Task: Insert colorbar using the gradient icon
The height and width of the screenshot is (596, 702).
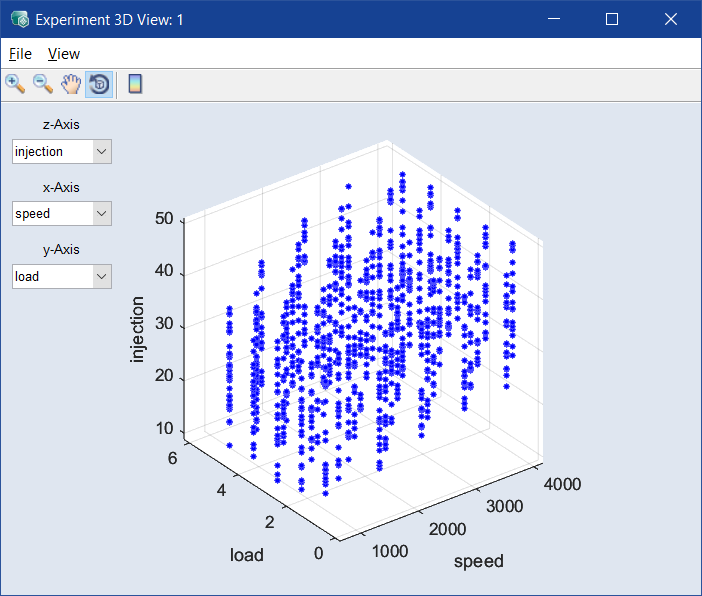Action: (135, 84)
